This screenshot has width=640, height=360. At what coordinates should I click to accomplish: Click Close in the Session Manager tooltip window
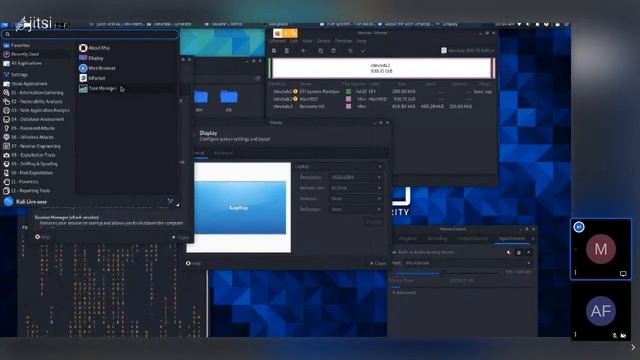tap(180, 237)
